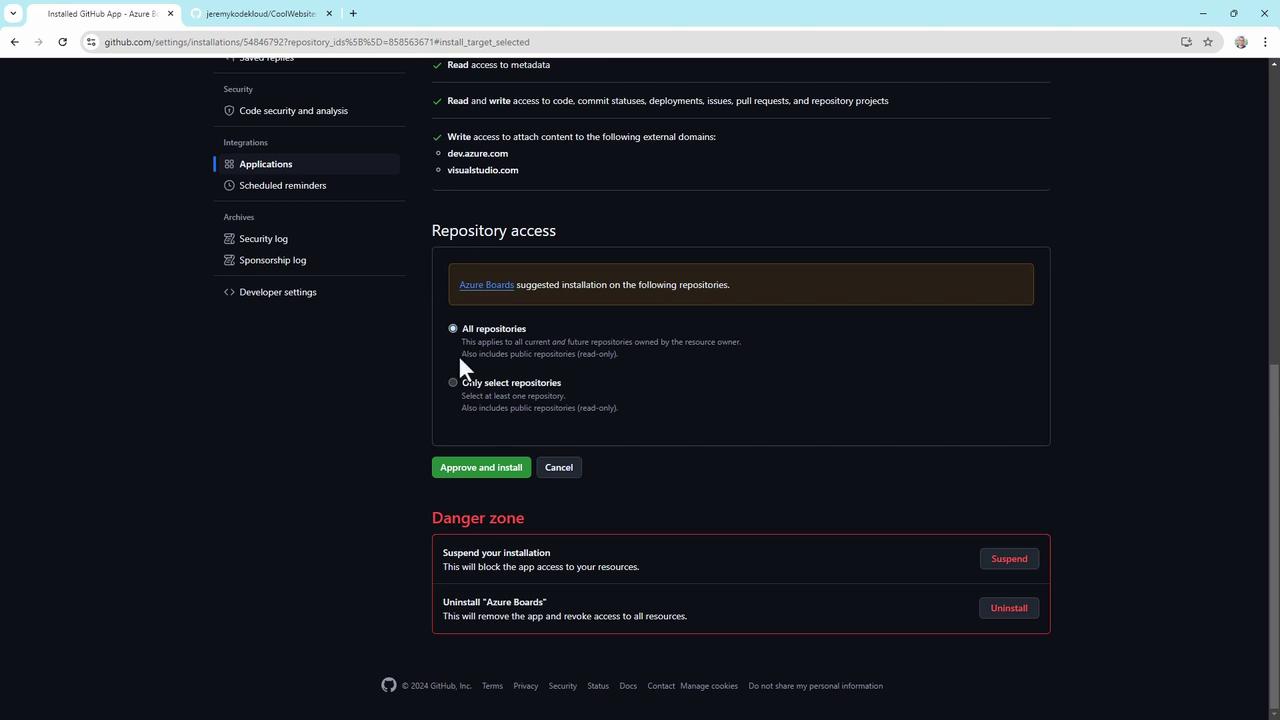
Task: Open the Azure Boards link
Action: (x=486, y=285)
